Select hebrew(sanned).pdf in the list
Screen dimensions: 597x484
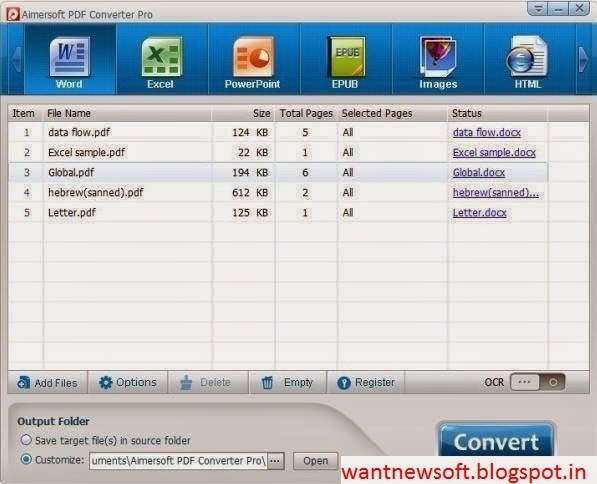point(278,193)
